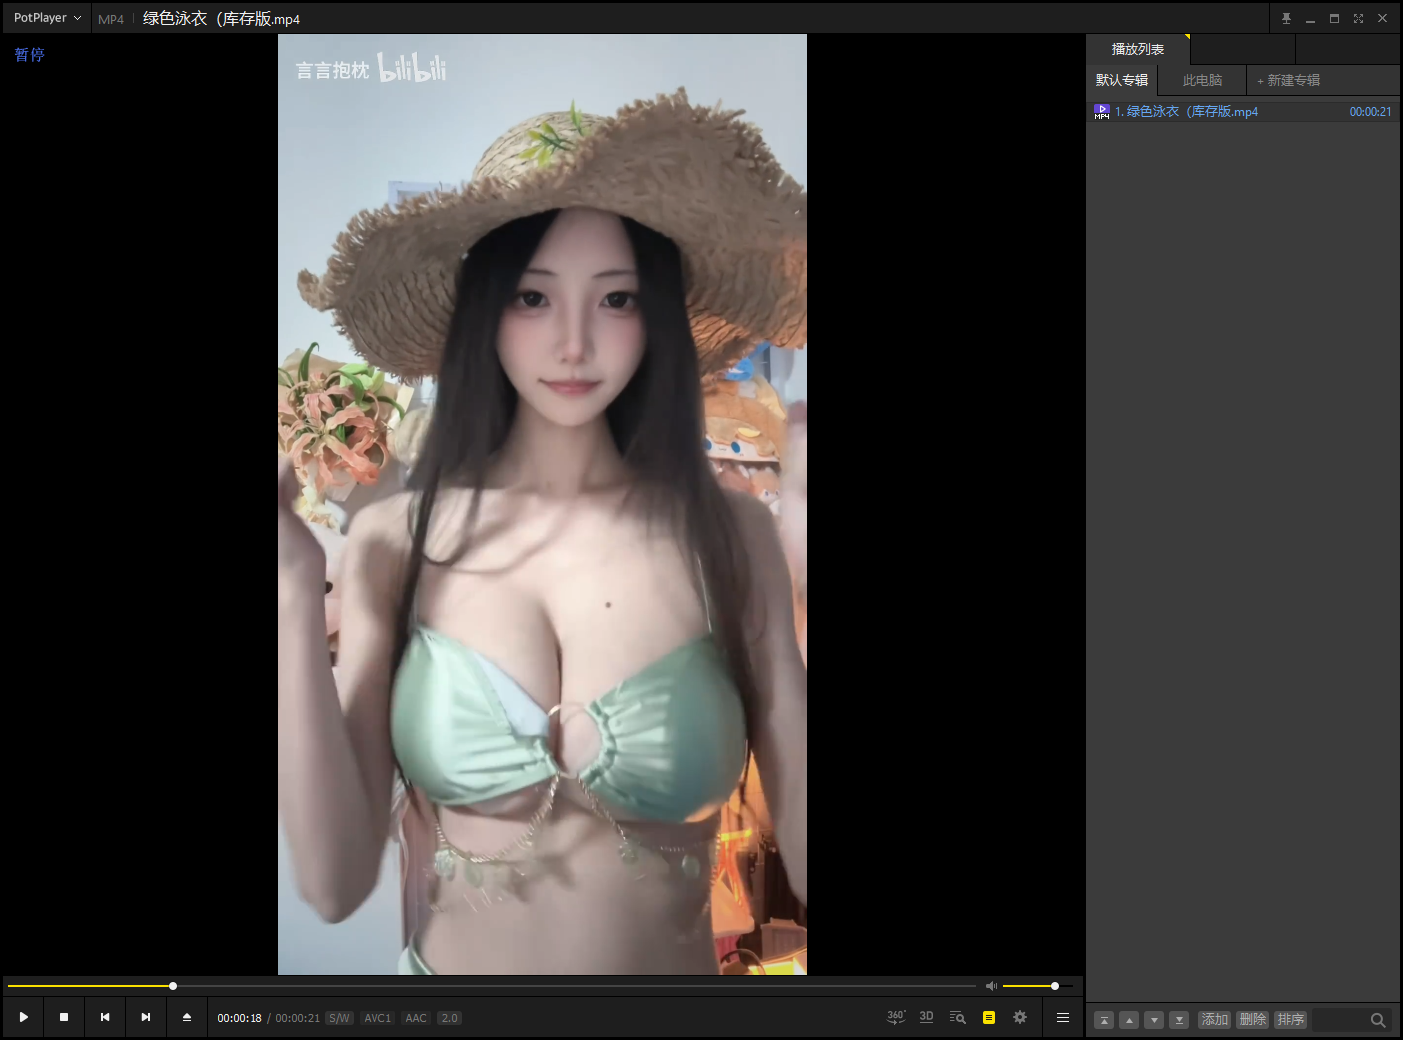This screenshot has width=1403, height=1040.
Task: Click the volume slider handle
Action: (x=1055, y=986)
